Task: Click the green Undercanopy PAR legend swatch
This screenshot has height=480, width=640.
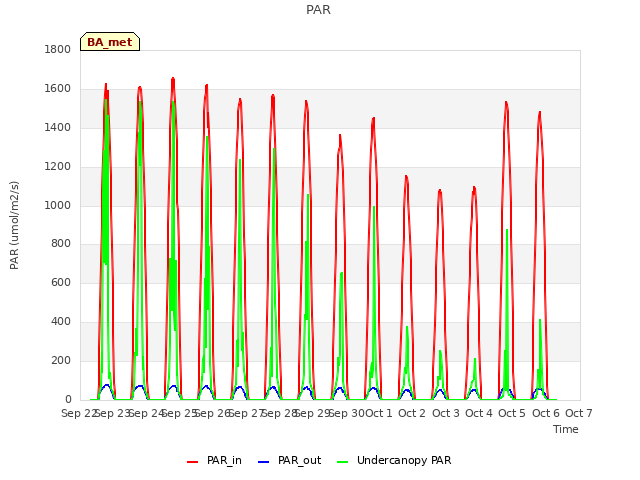Action: [x=343, y=462]
